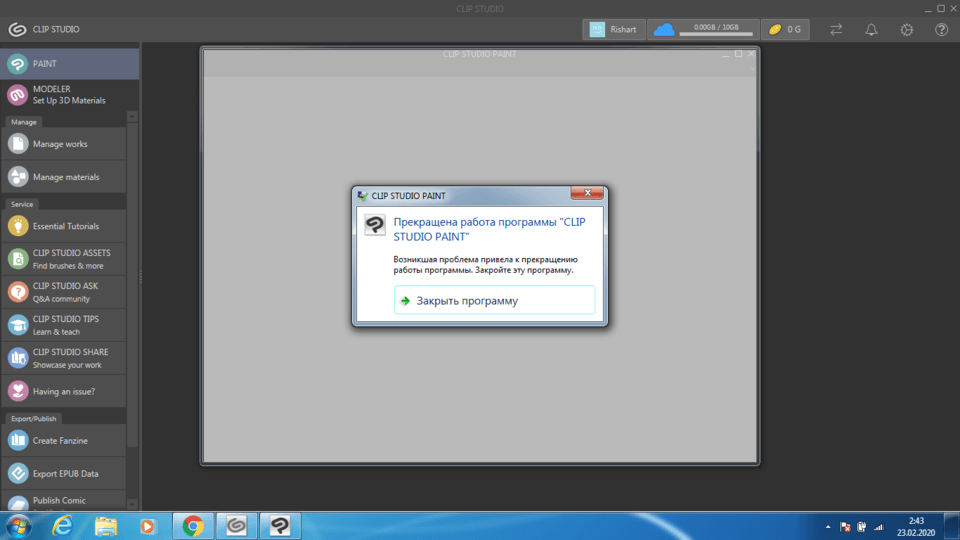Open CLIP STUDIO ASK Q&A community
The height and width of the screenshot is (540, 960).
click(x=64, y=292)
